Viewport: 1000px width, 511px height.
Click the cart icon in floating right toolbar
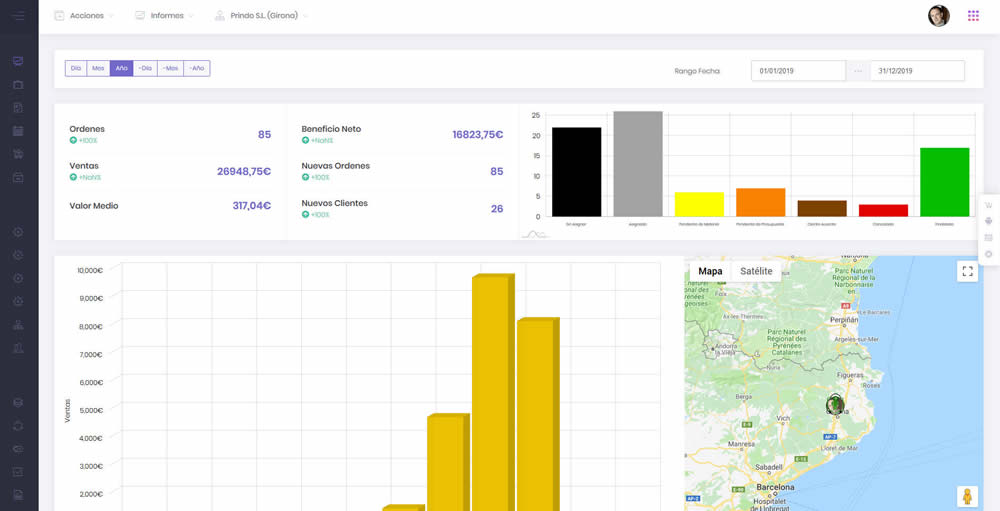[x=989, y=205]
